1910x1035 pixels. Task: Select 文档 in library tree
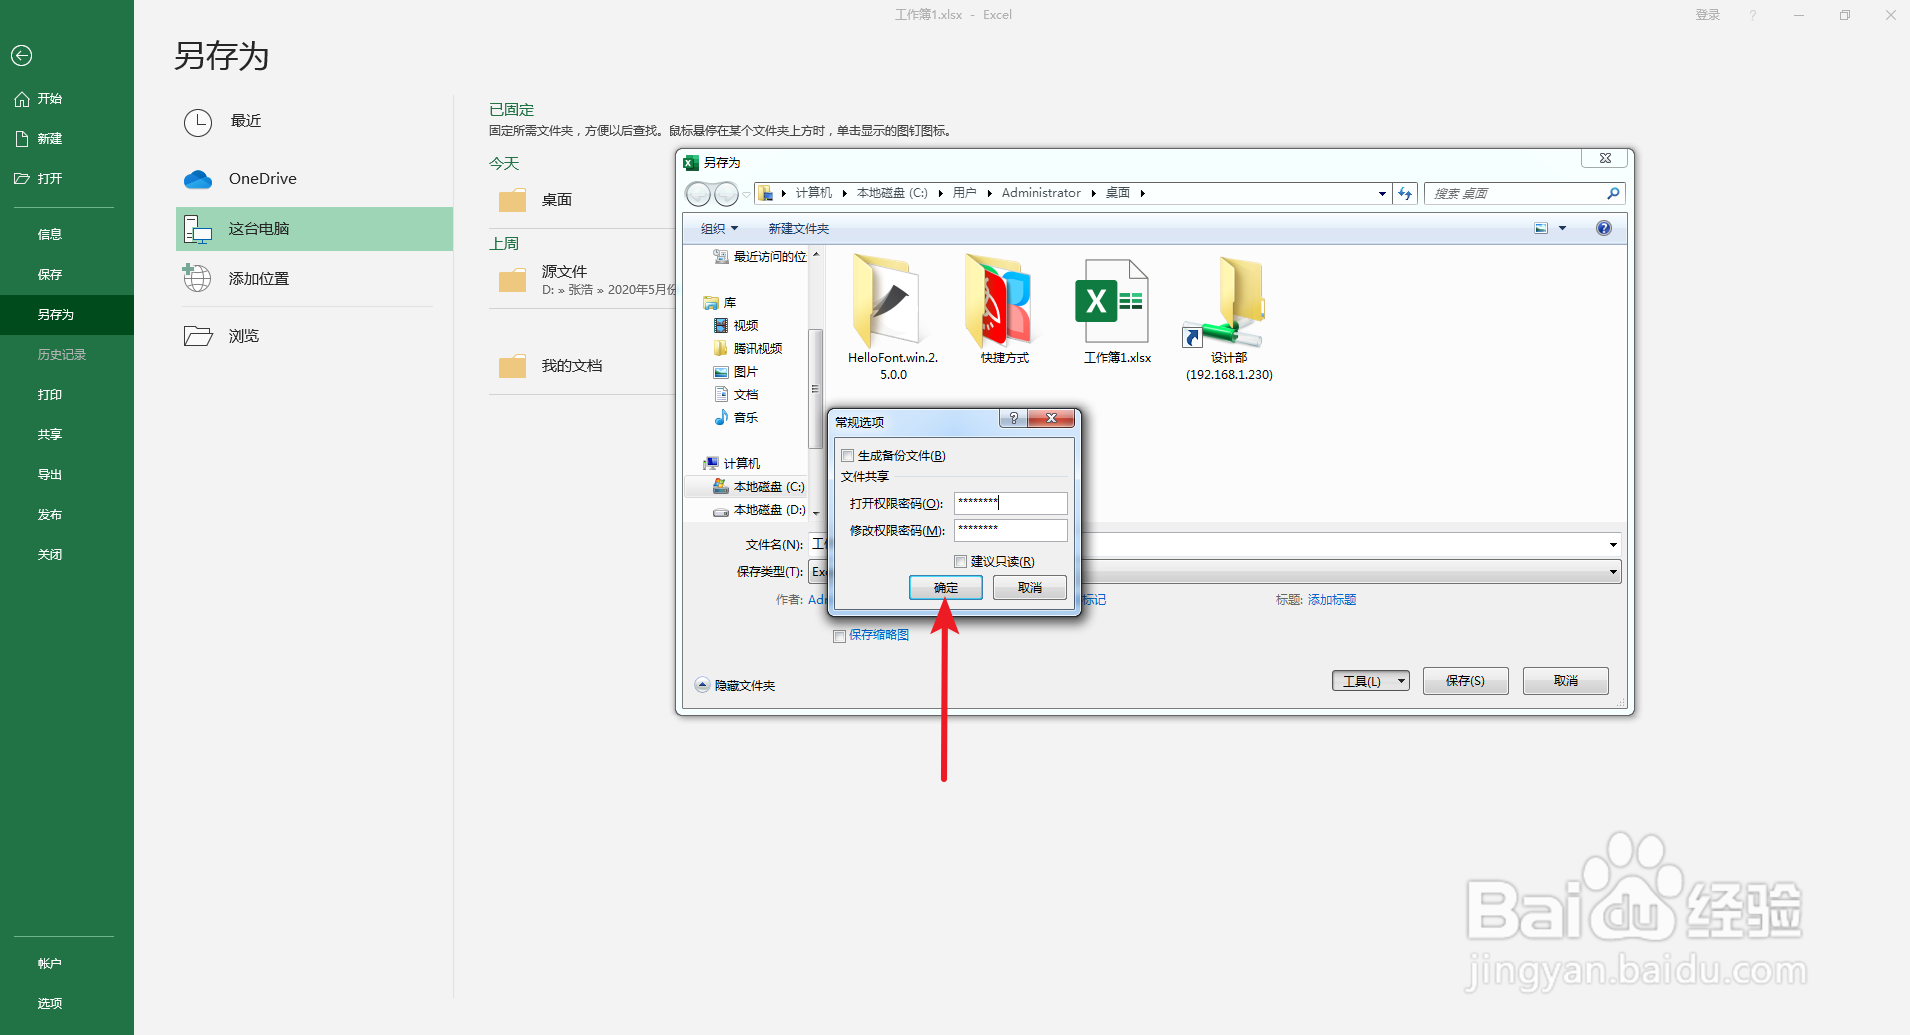pyautogui.click(x=736, y=395)
